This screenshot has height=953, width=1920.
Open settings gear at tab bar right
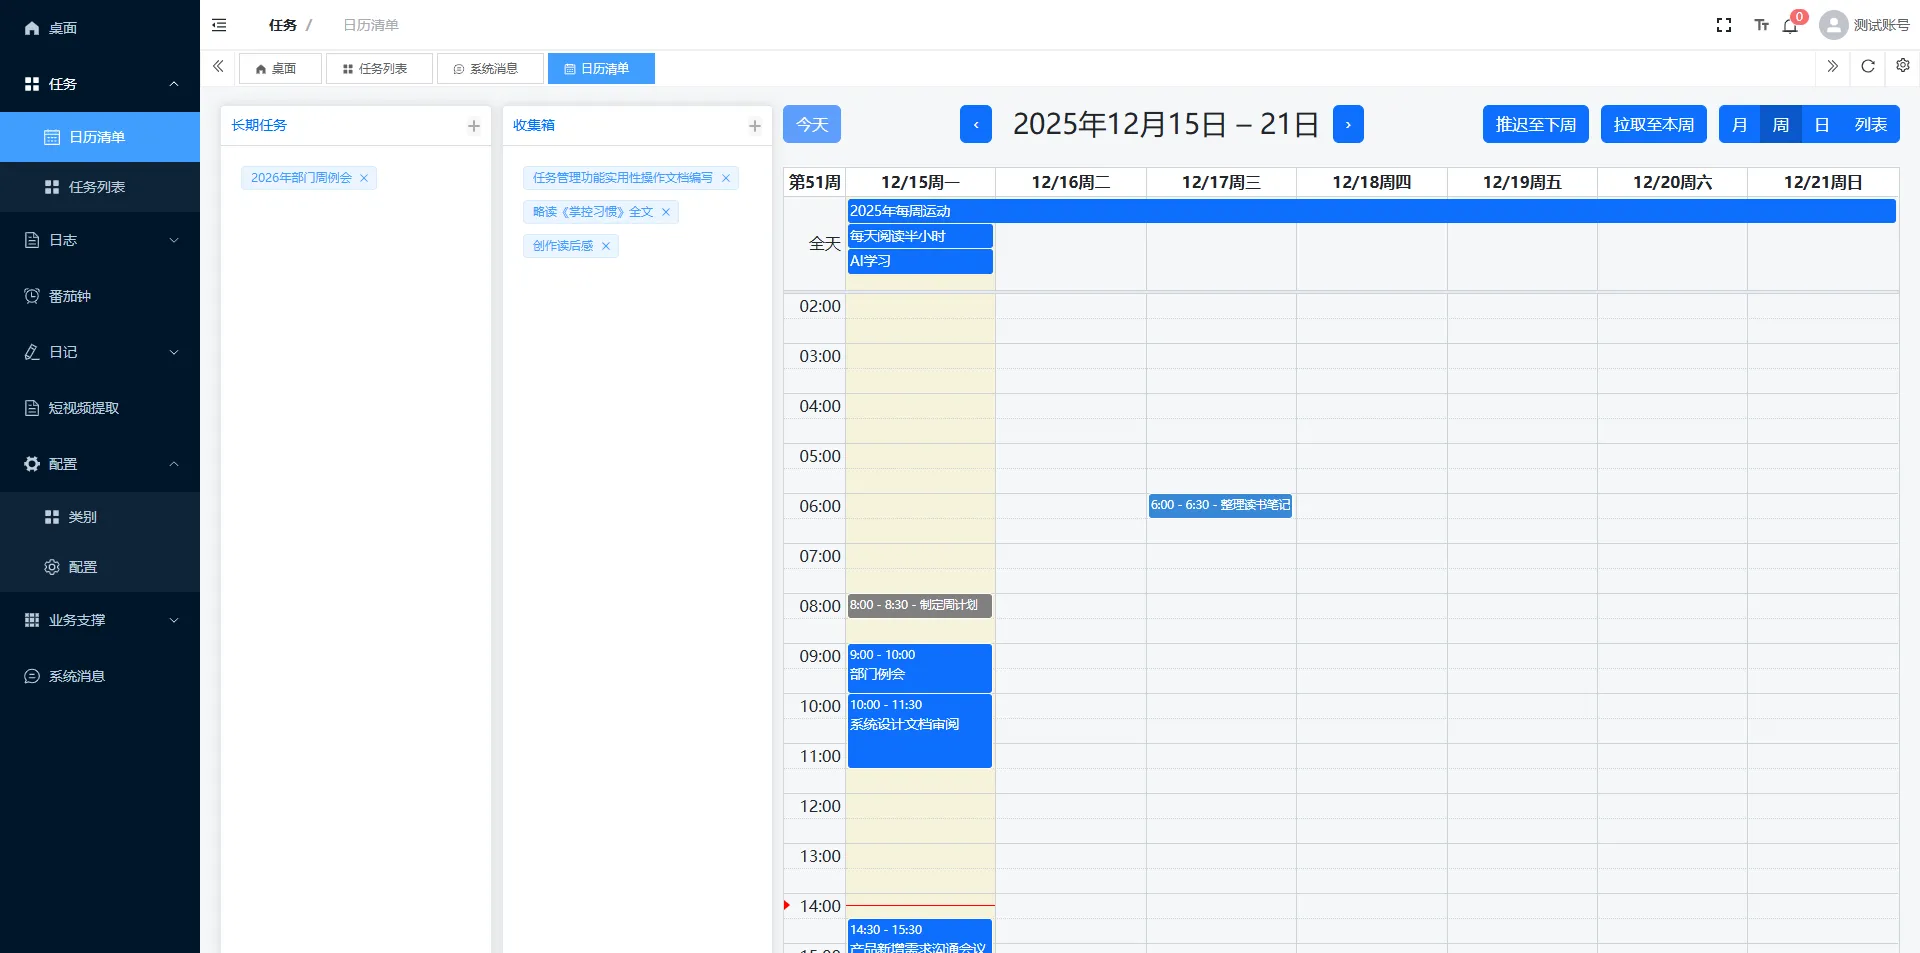(1902, 66)
